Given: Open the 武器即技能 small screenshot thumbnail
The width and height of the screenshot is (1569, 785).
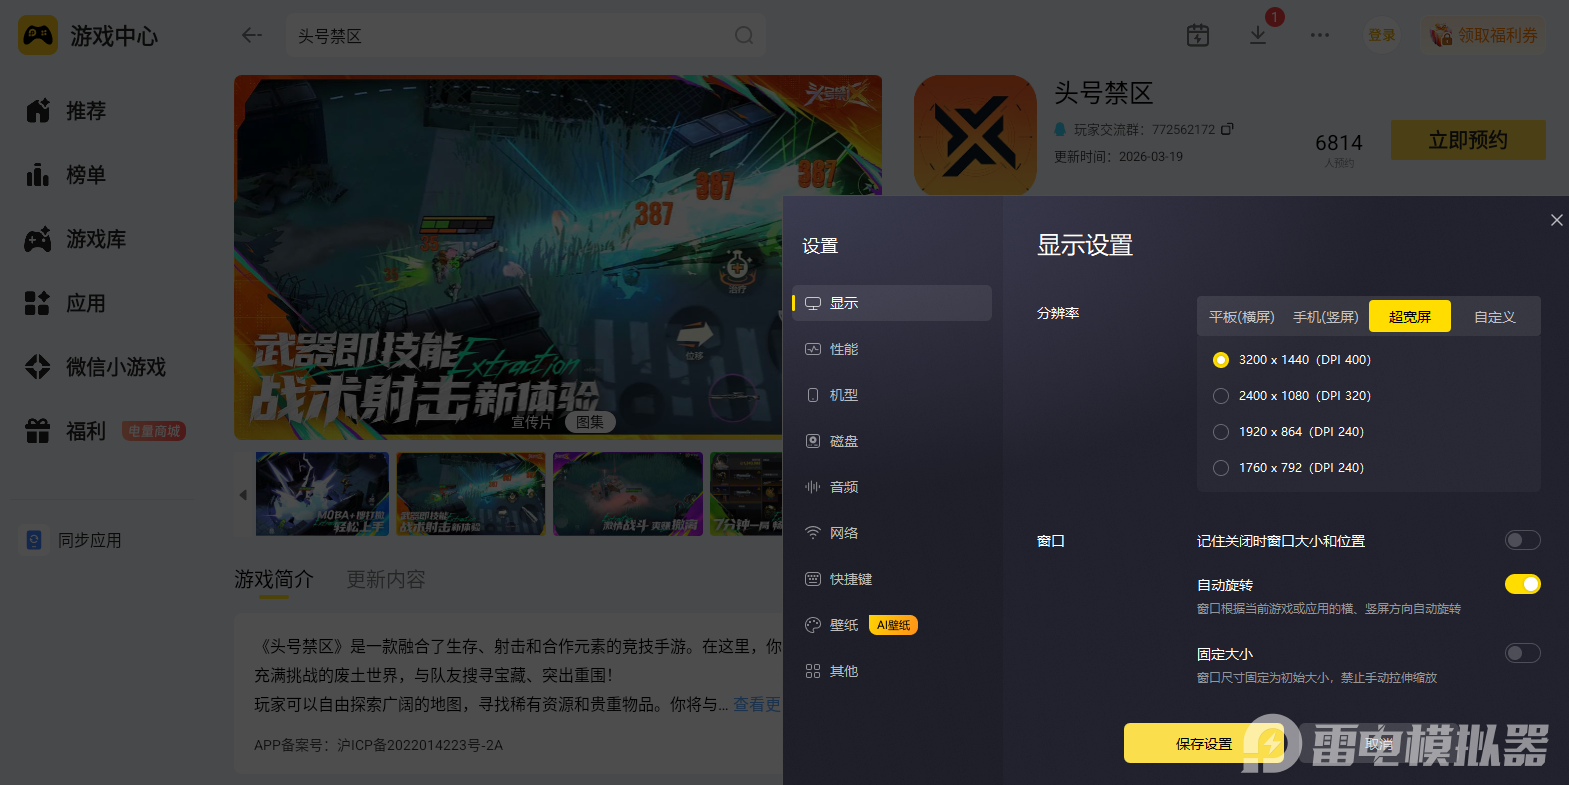Looking at the screenshot, I should tap(471, 494).
